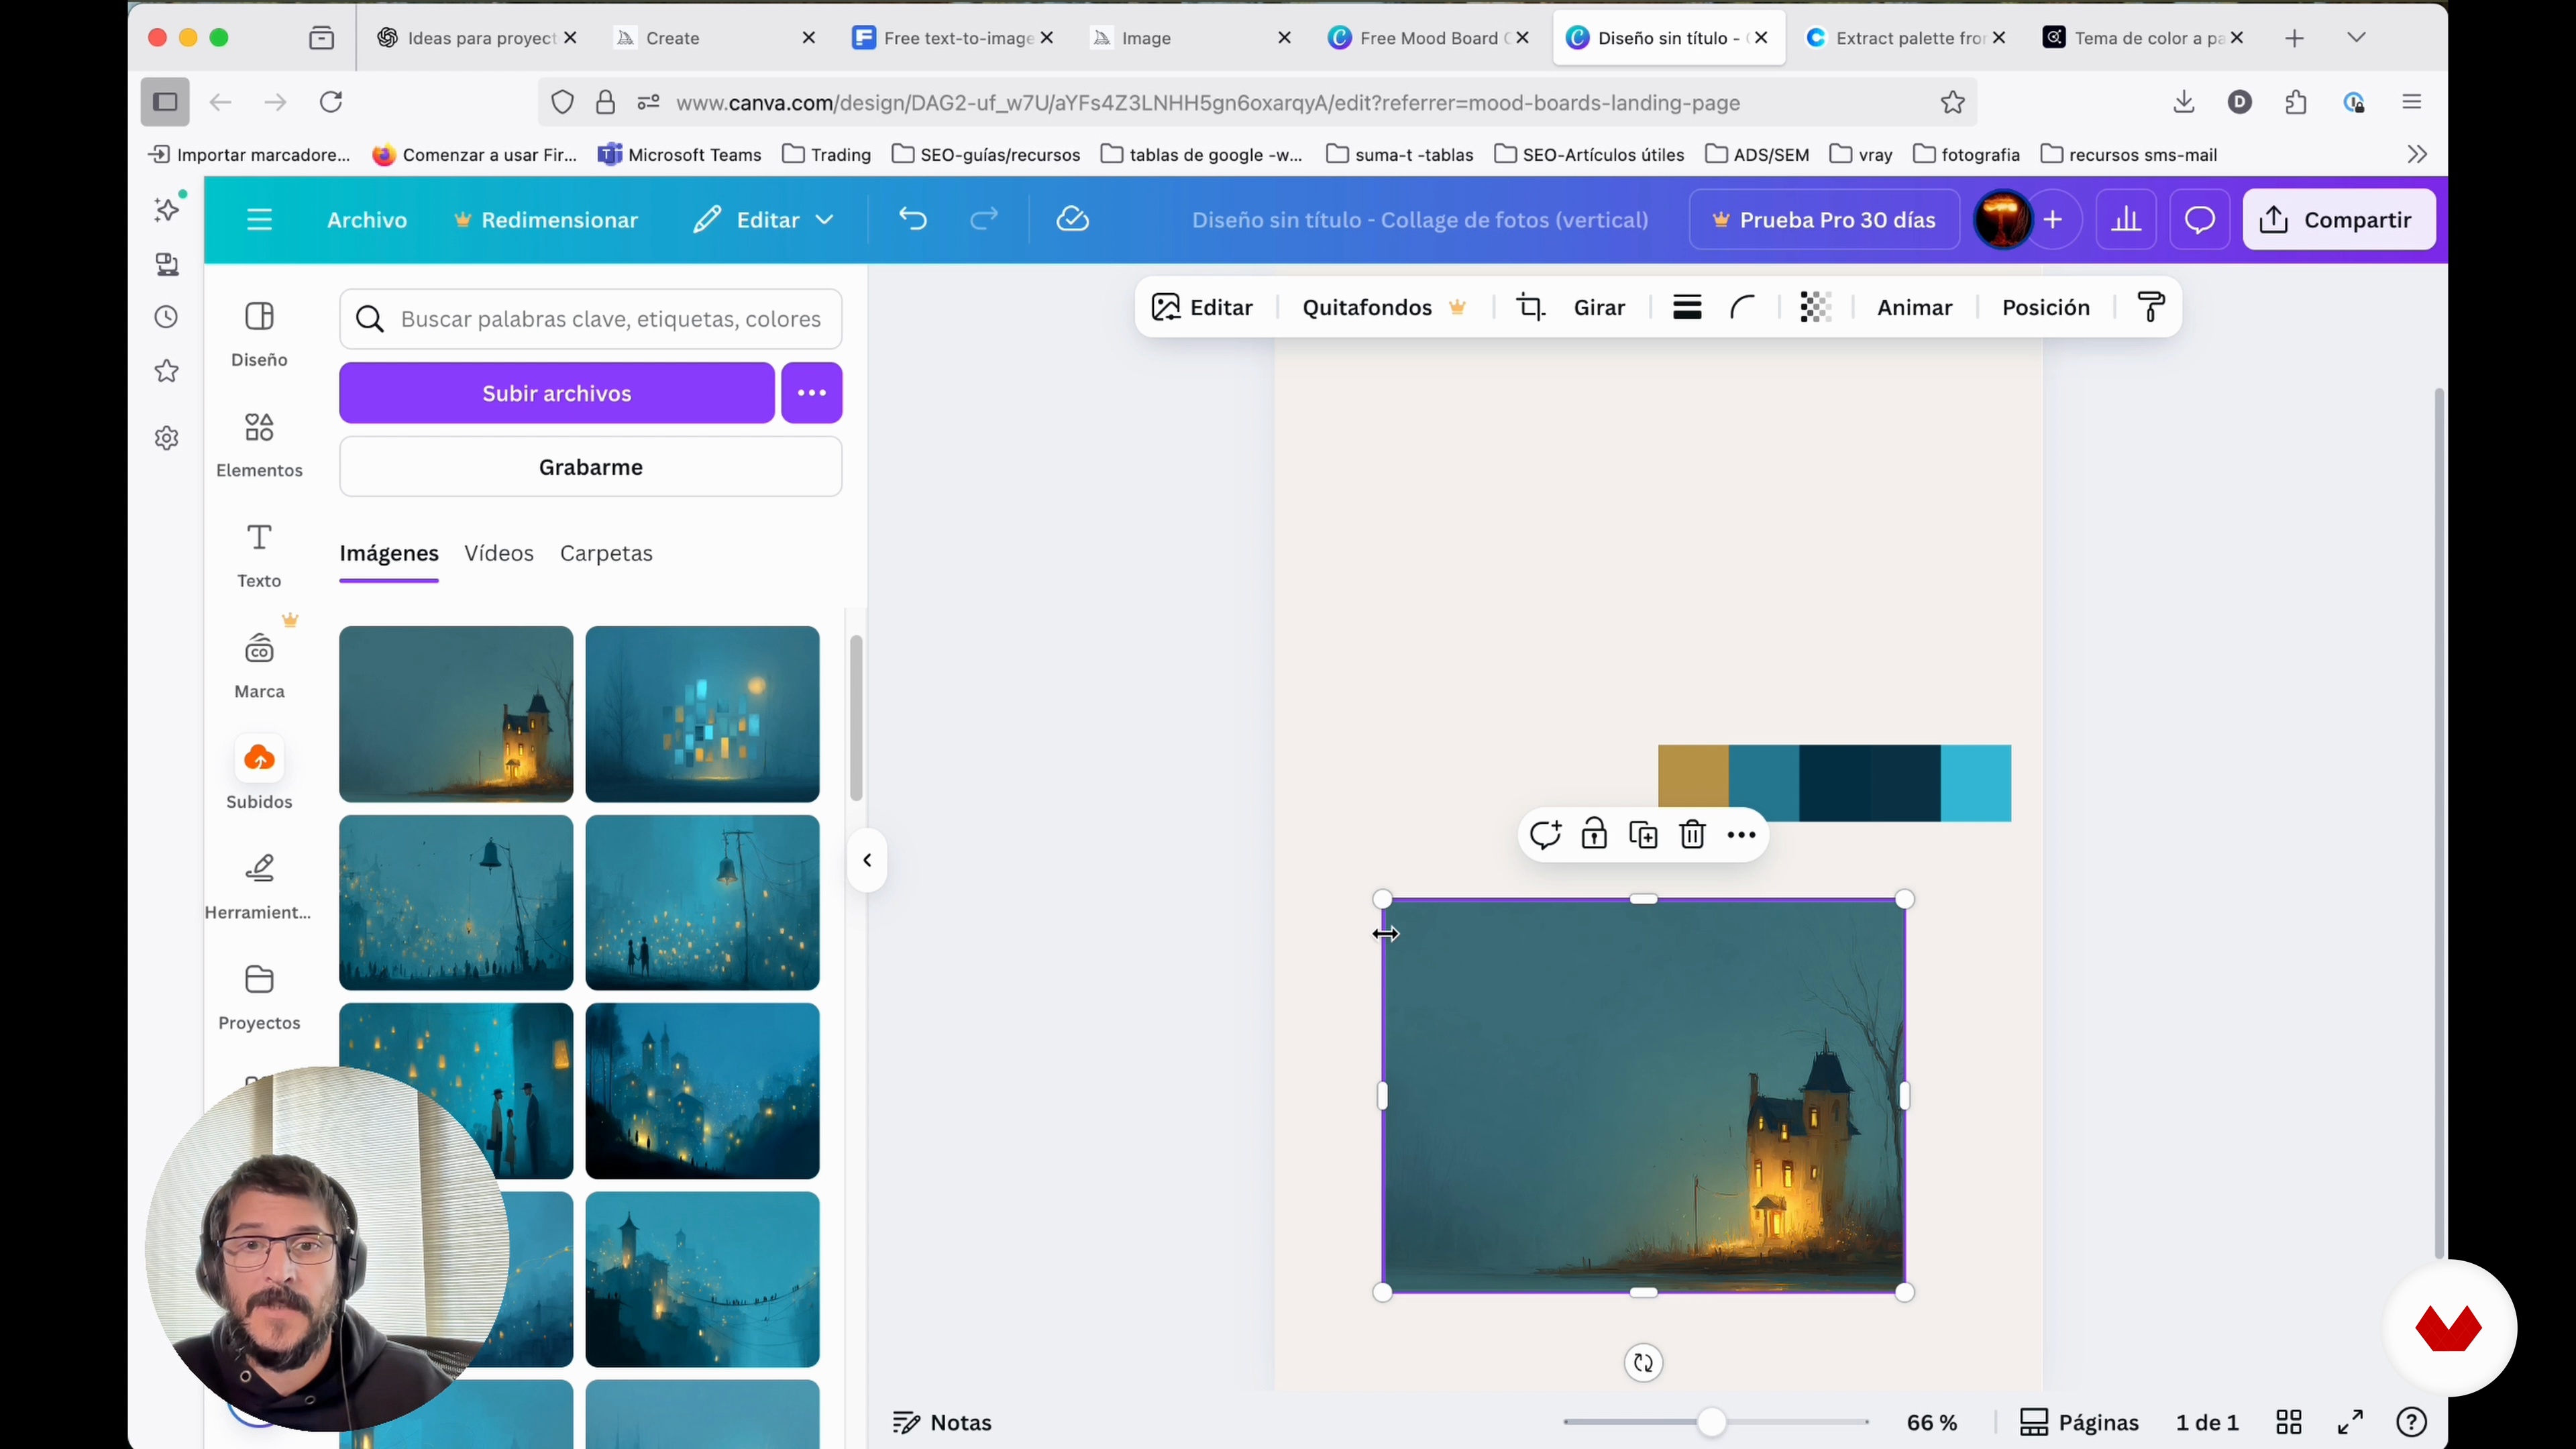Switch to the Imágenes tab
The image size is (2576, 1449).
pos(389,553)
